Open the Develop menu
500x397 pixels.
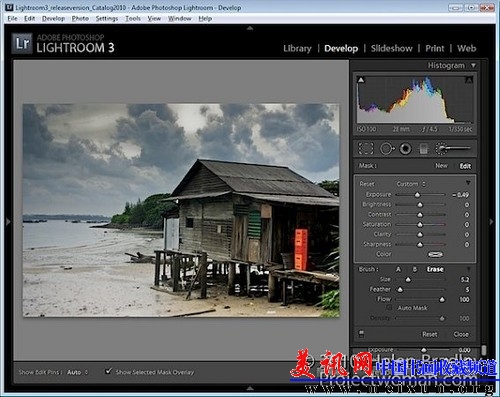(x=53, y=19)
